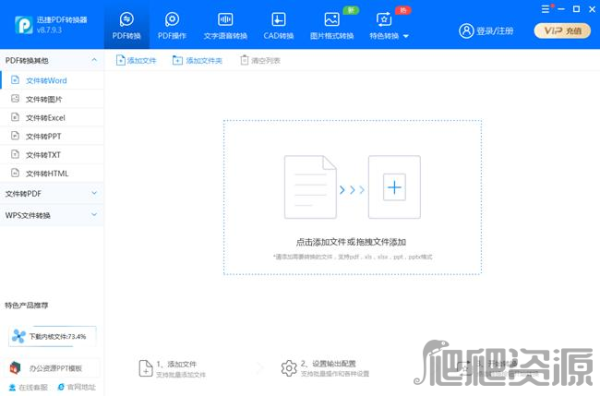The image size is (600, 396).
Task: Click the supported formats hint text
Action: (352, 257)
